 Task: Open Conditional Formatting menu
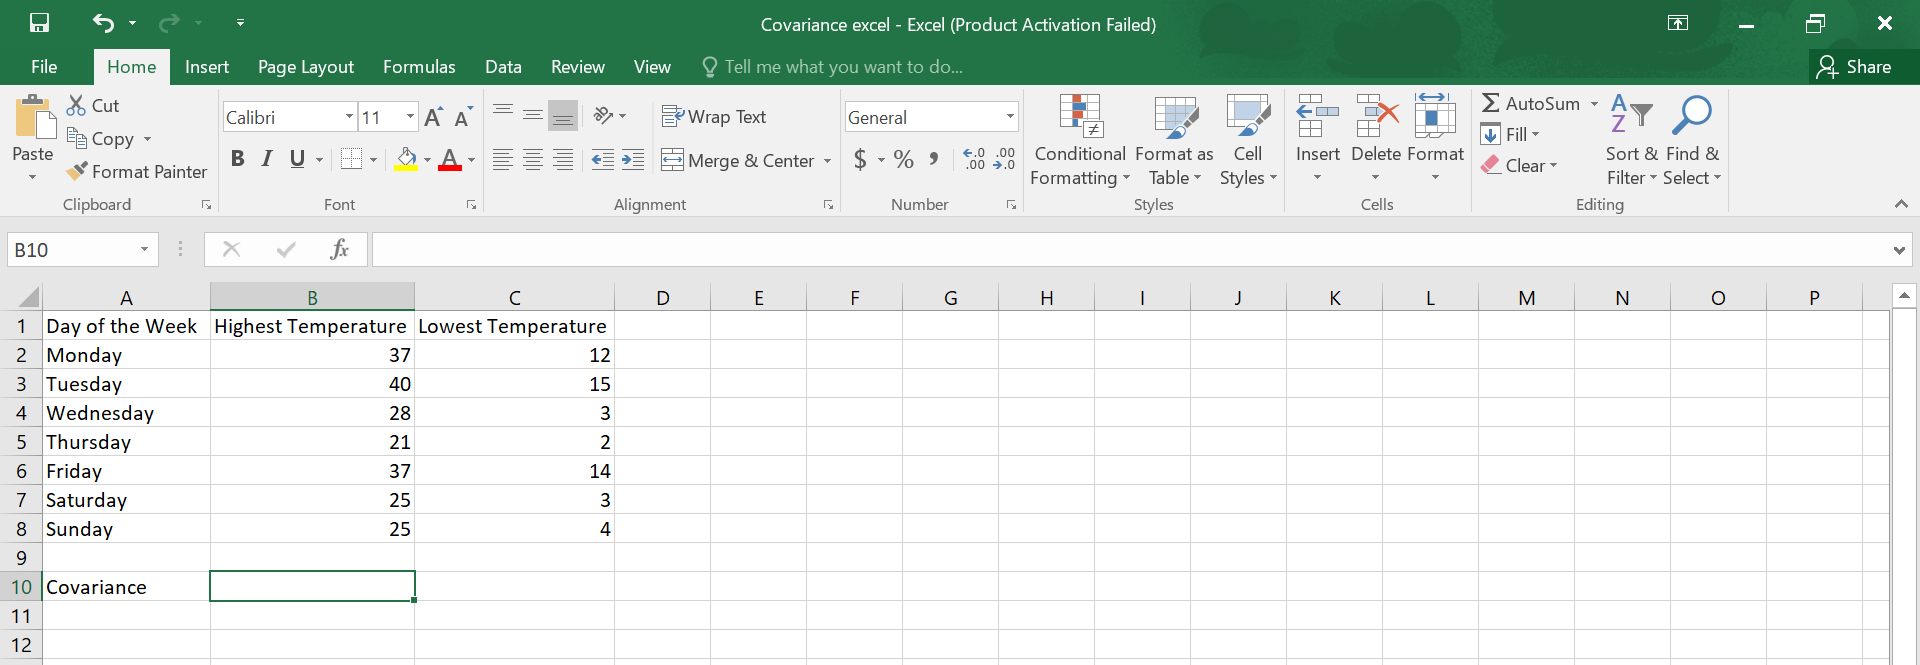(x=1079, y=140)
